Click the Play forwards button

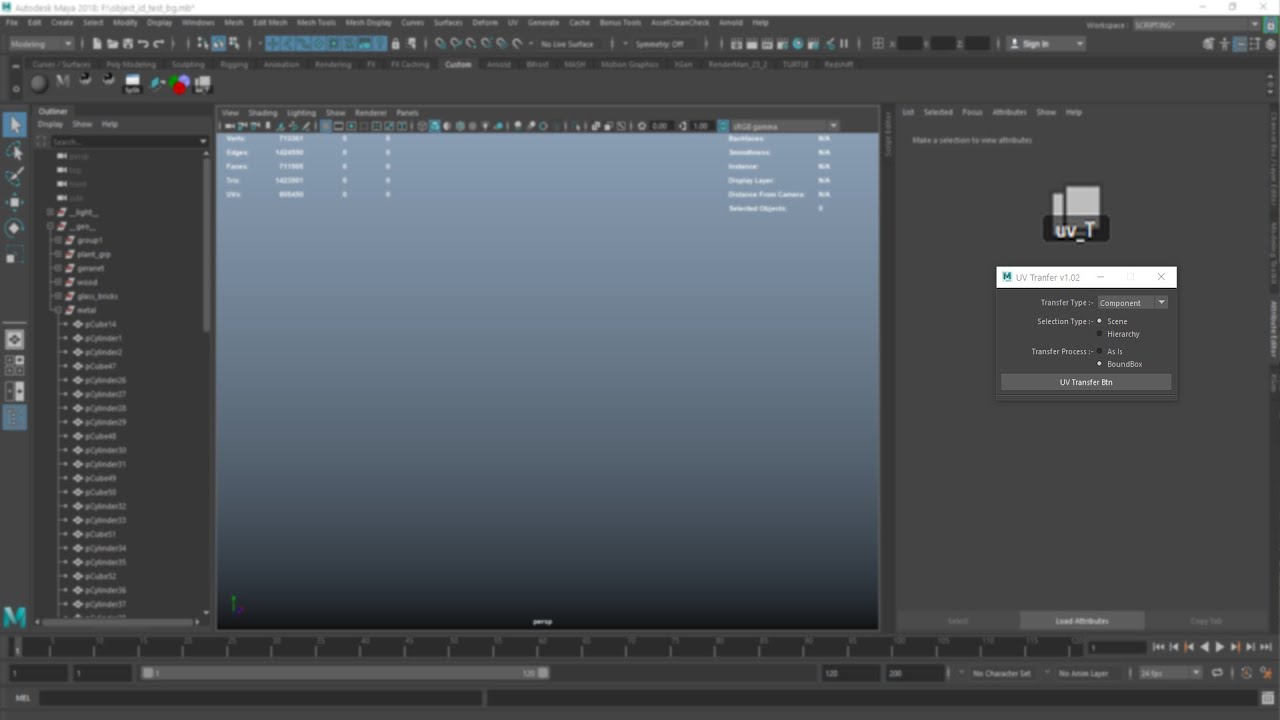pyautogui.click(x=1219, y=648)
